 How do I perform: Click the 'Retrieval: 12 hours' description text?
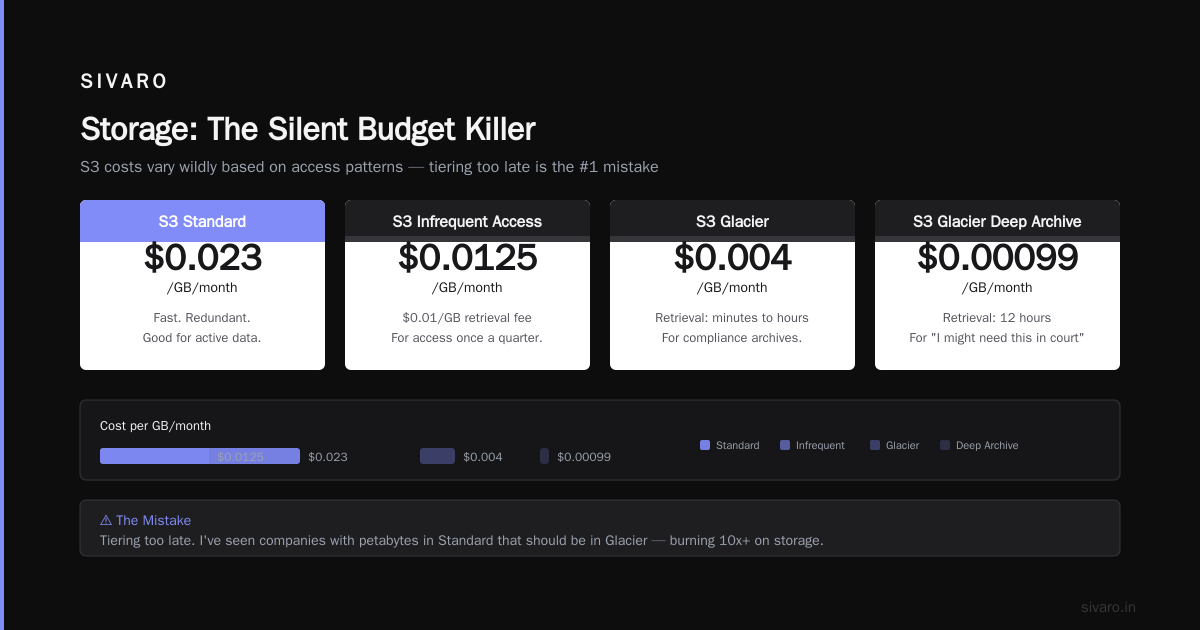(x=997, y=318)
